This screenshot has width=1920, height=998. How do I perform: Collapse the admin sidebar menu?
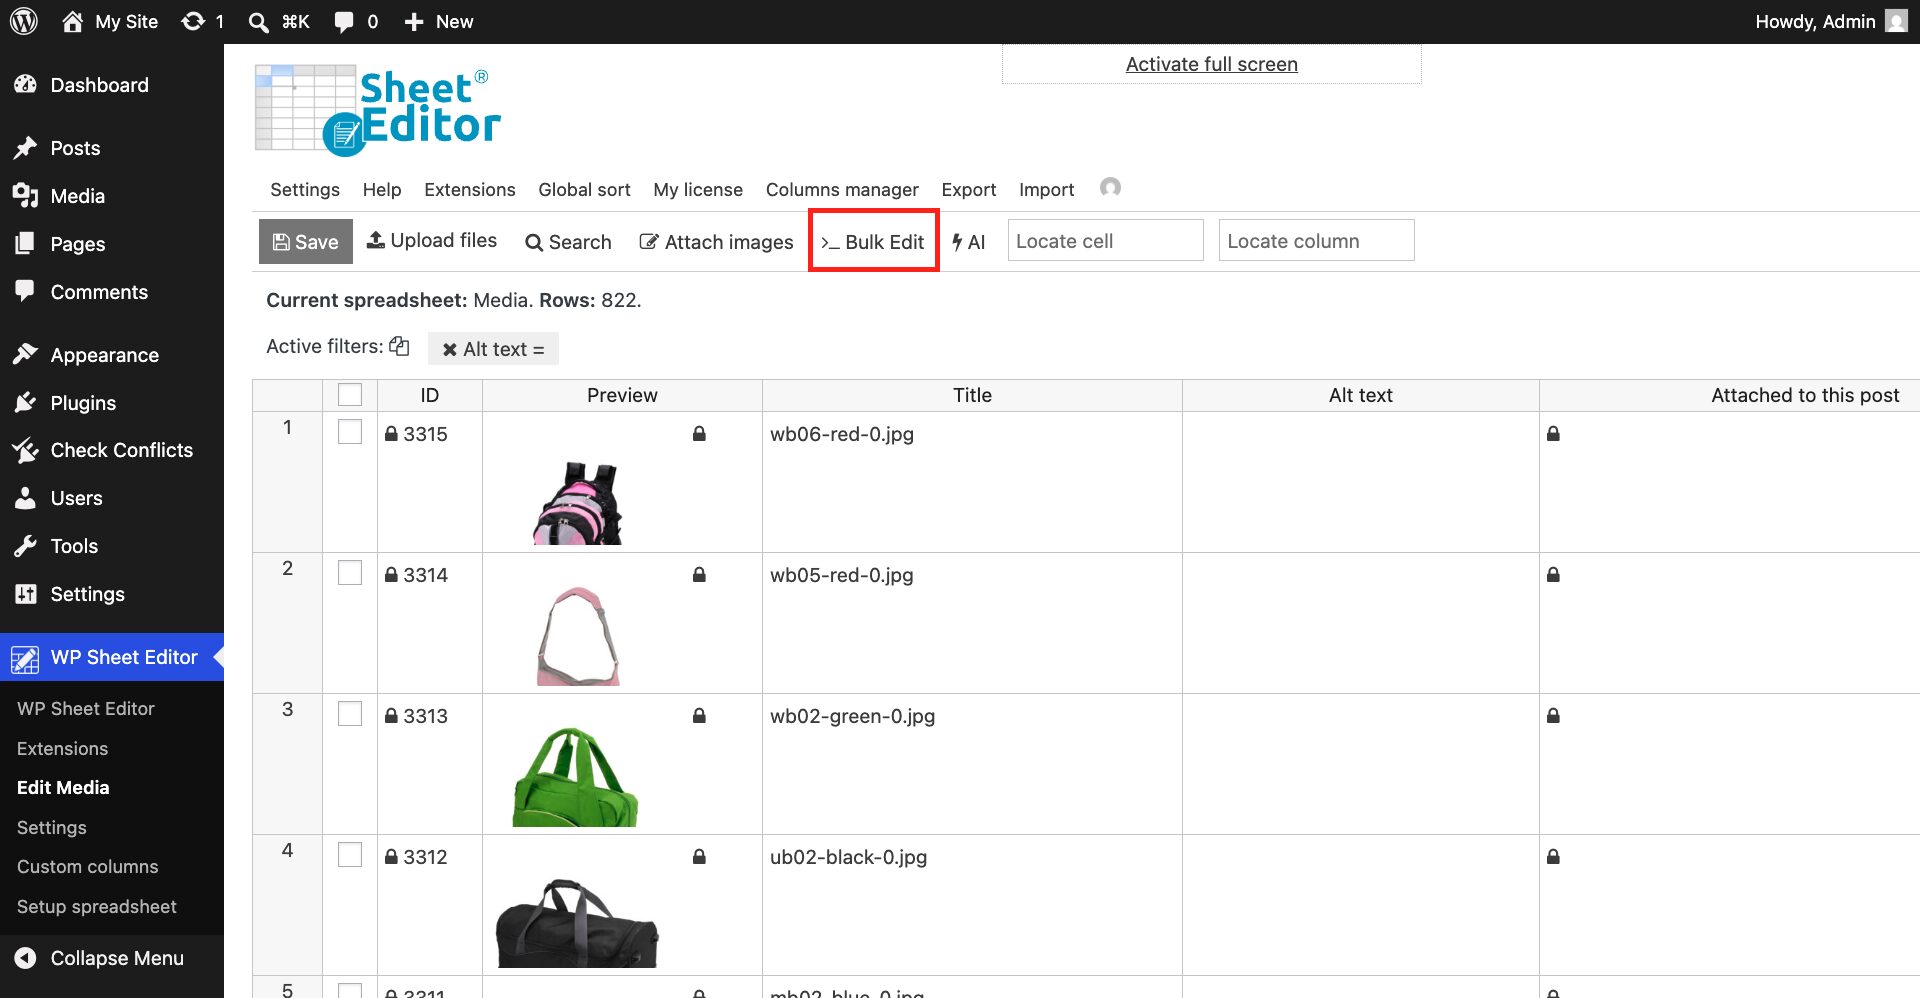click(x=100, y=958)
